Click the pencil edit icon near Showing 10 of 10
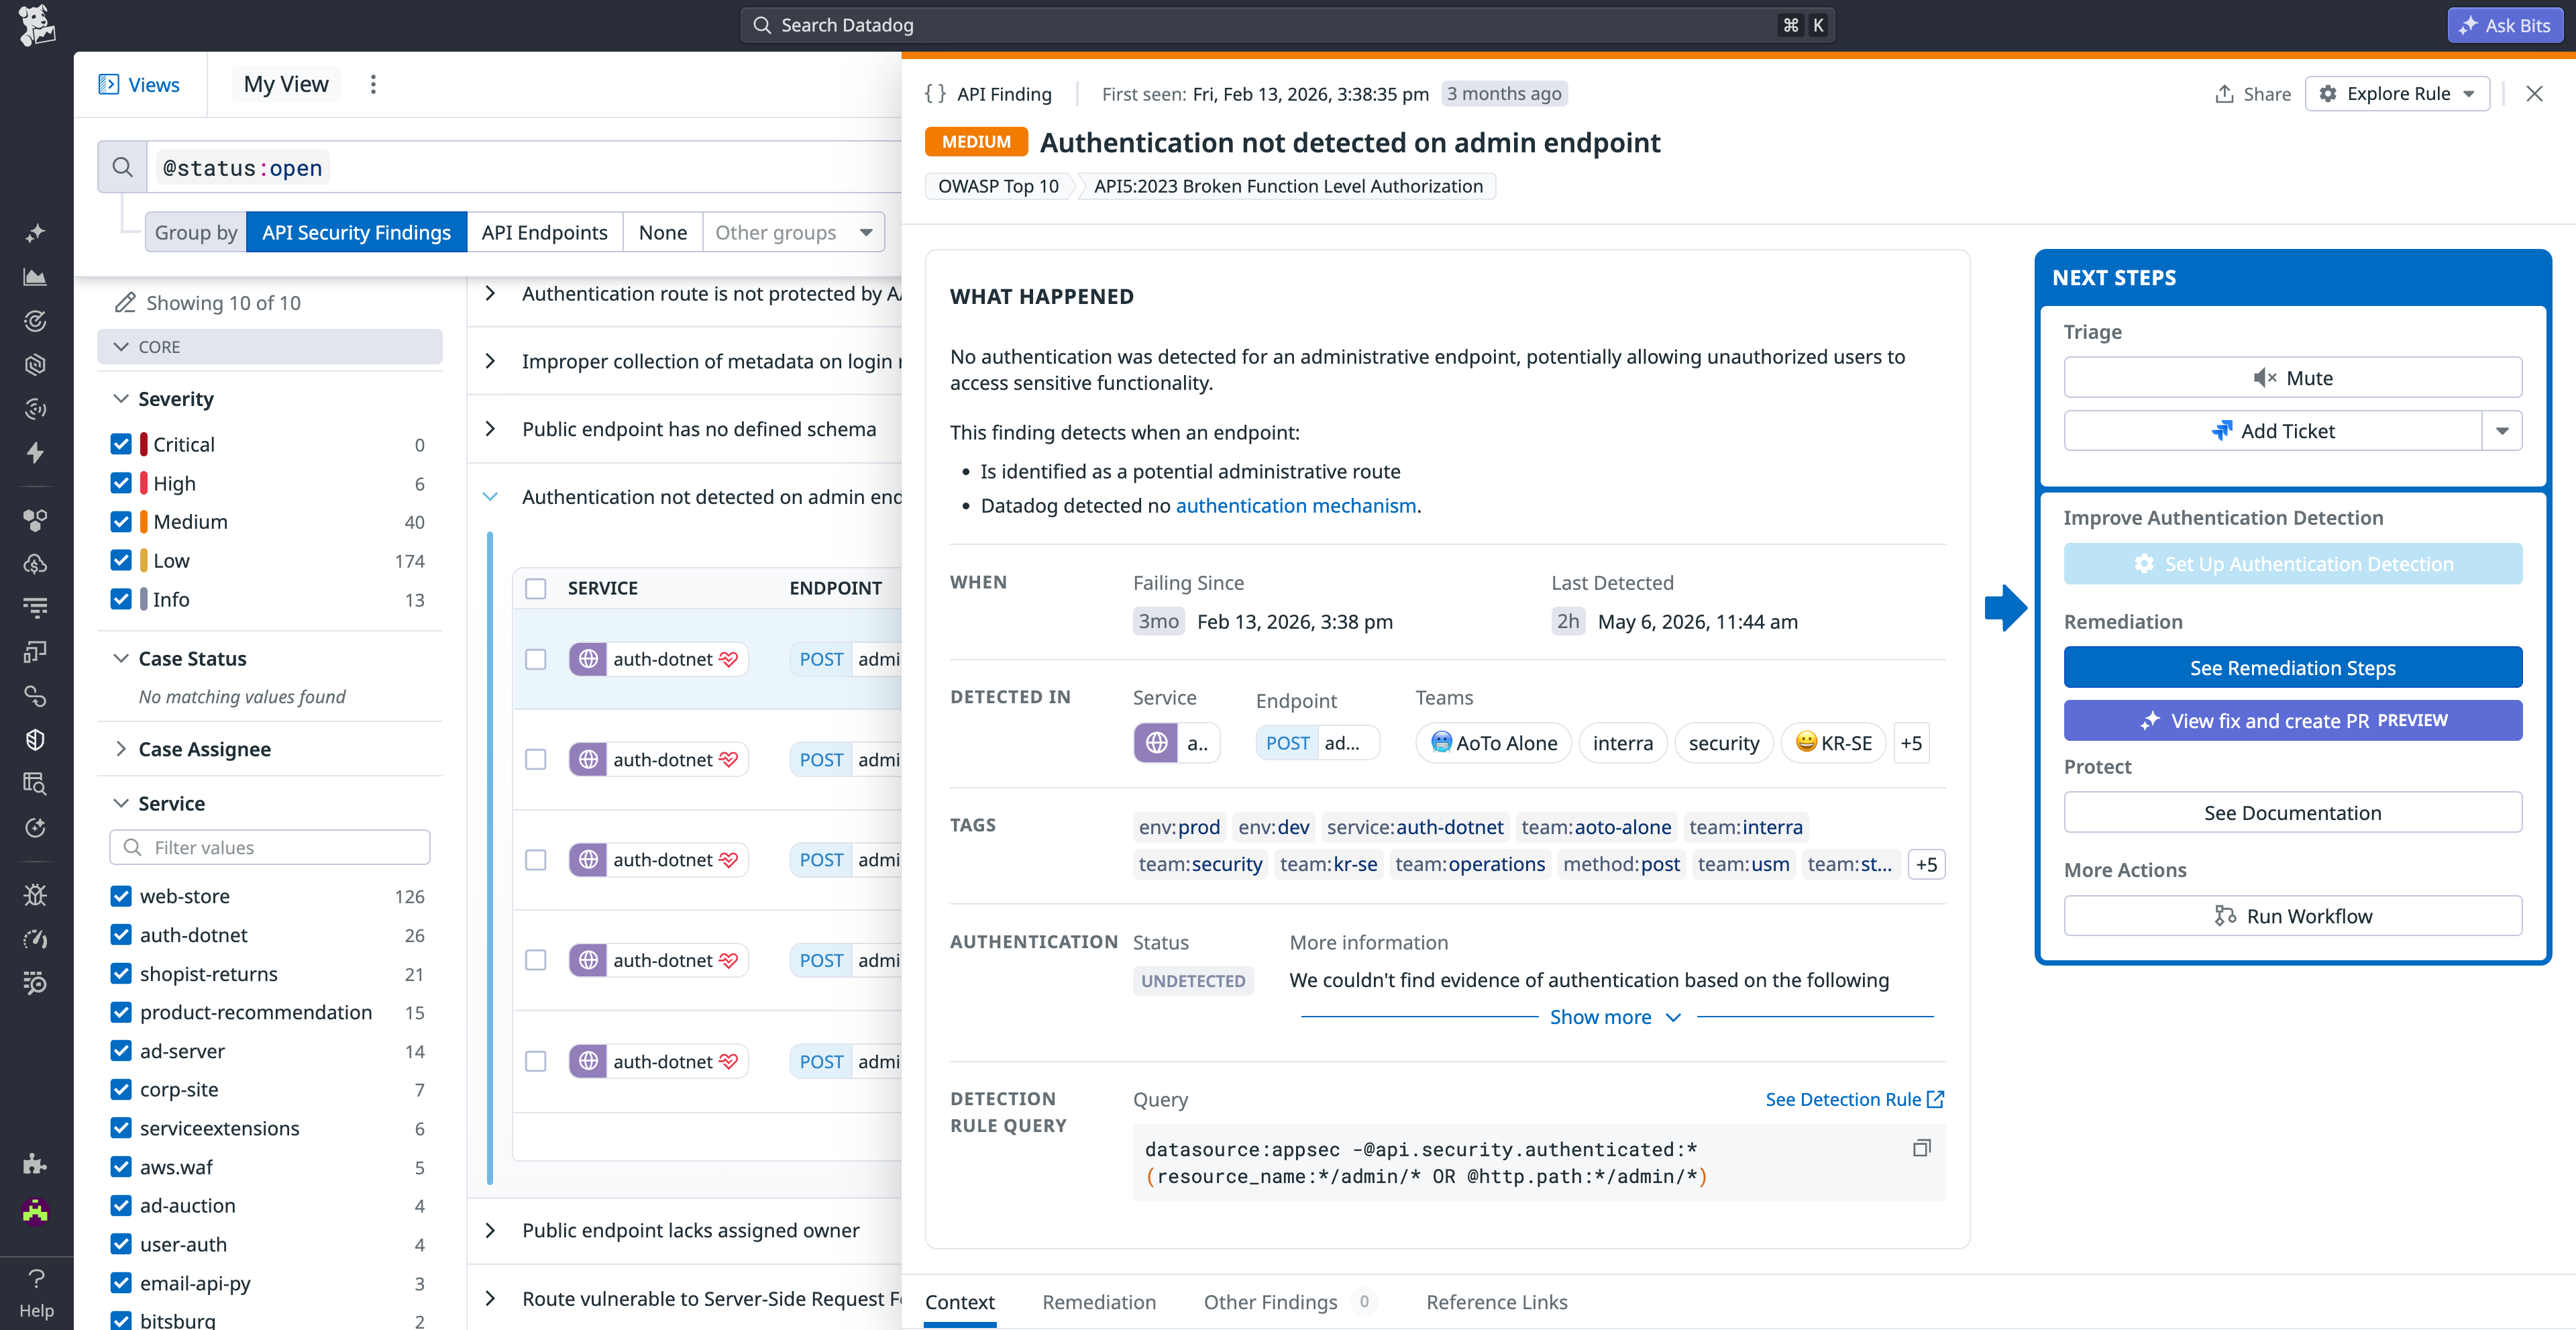Viewport: 2576px width, 1330px height. point(125,302)
